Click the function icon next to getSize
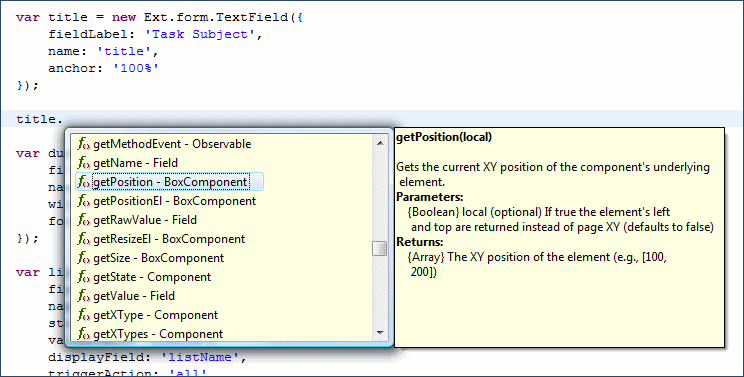 [84, 258]
